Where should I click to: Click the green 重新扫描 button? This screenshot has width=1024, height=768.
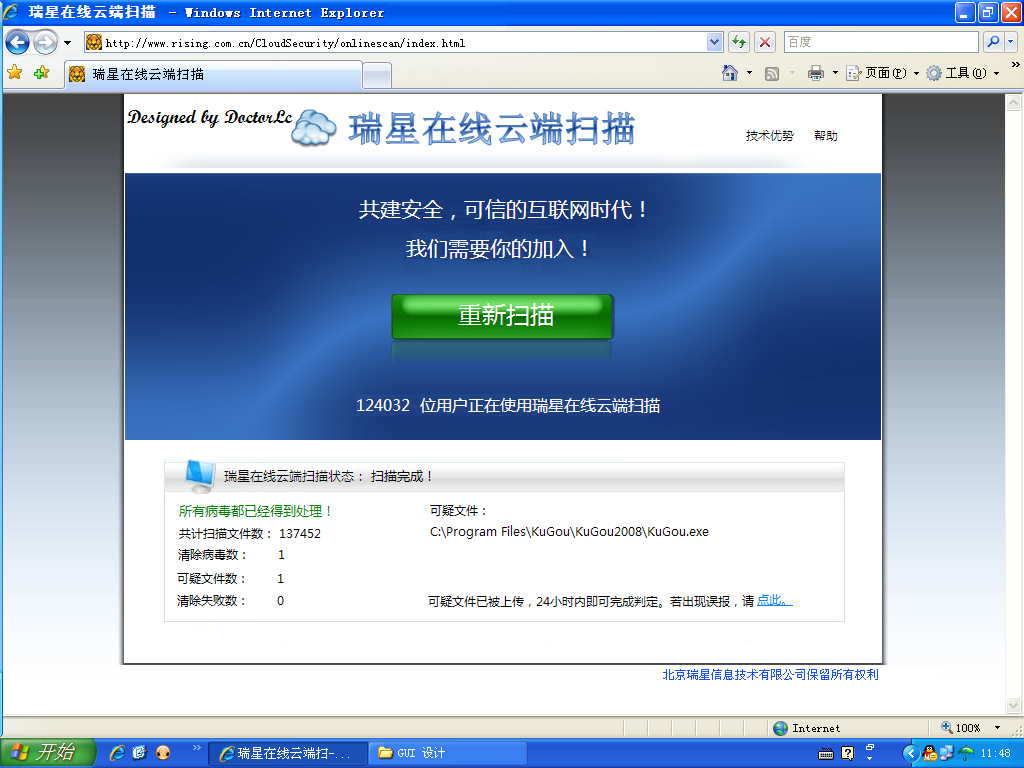pyautogui.click(x=502, y=316)
